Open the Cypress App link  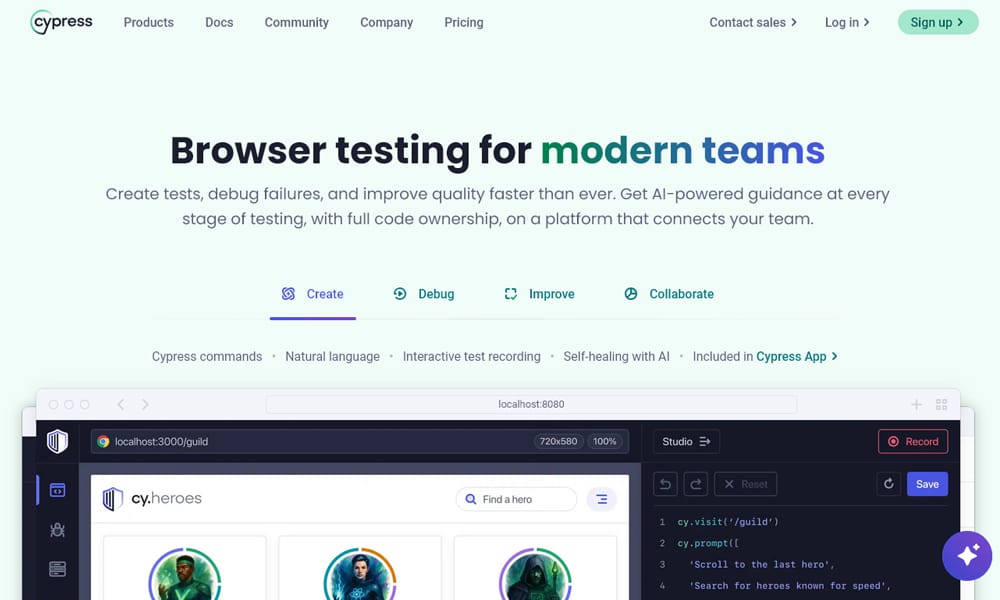coord(797,356)
